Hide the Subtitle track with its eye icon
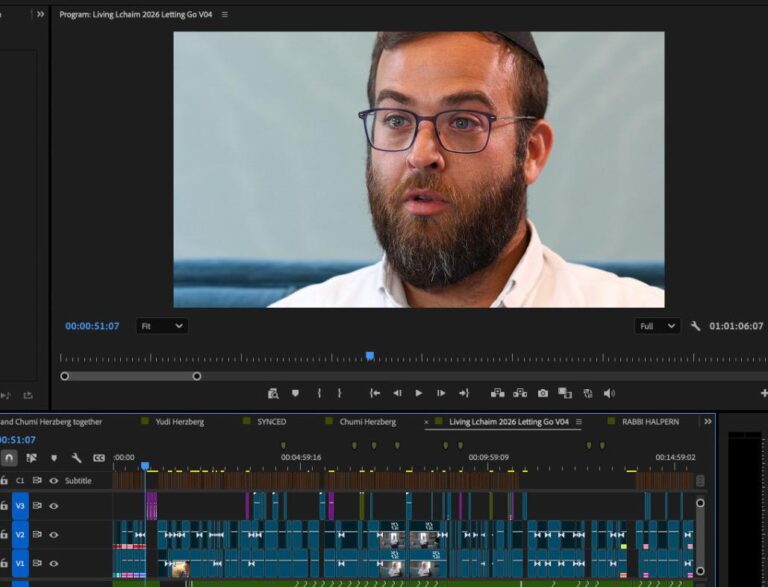The image size is (768, 587). pos(53,481)
